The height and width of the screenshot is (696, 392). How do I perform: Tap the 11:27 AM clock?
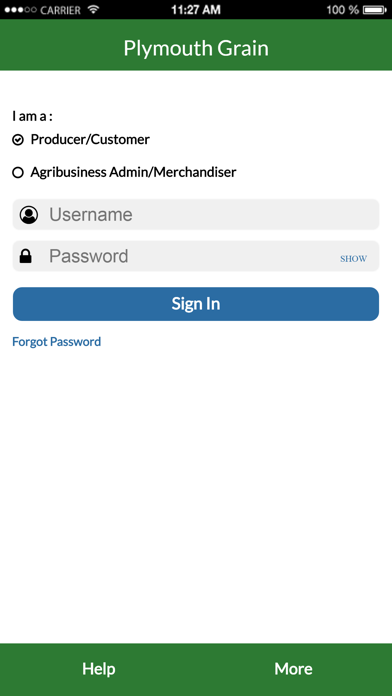[x=196, y=10]
